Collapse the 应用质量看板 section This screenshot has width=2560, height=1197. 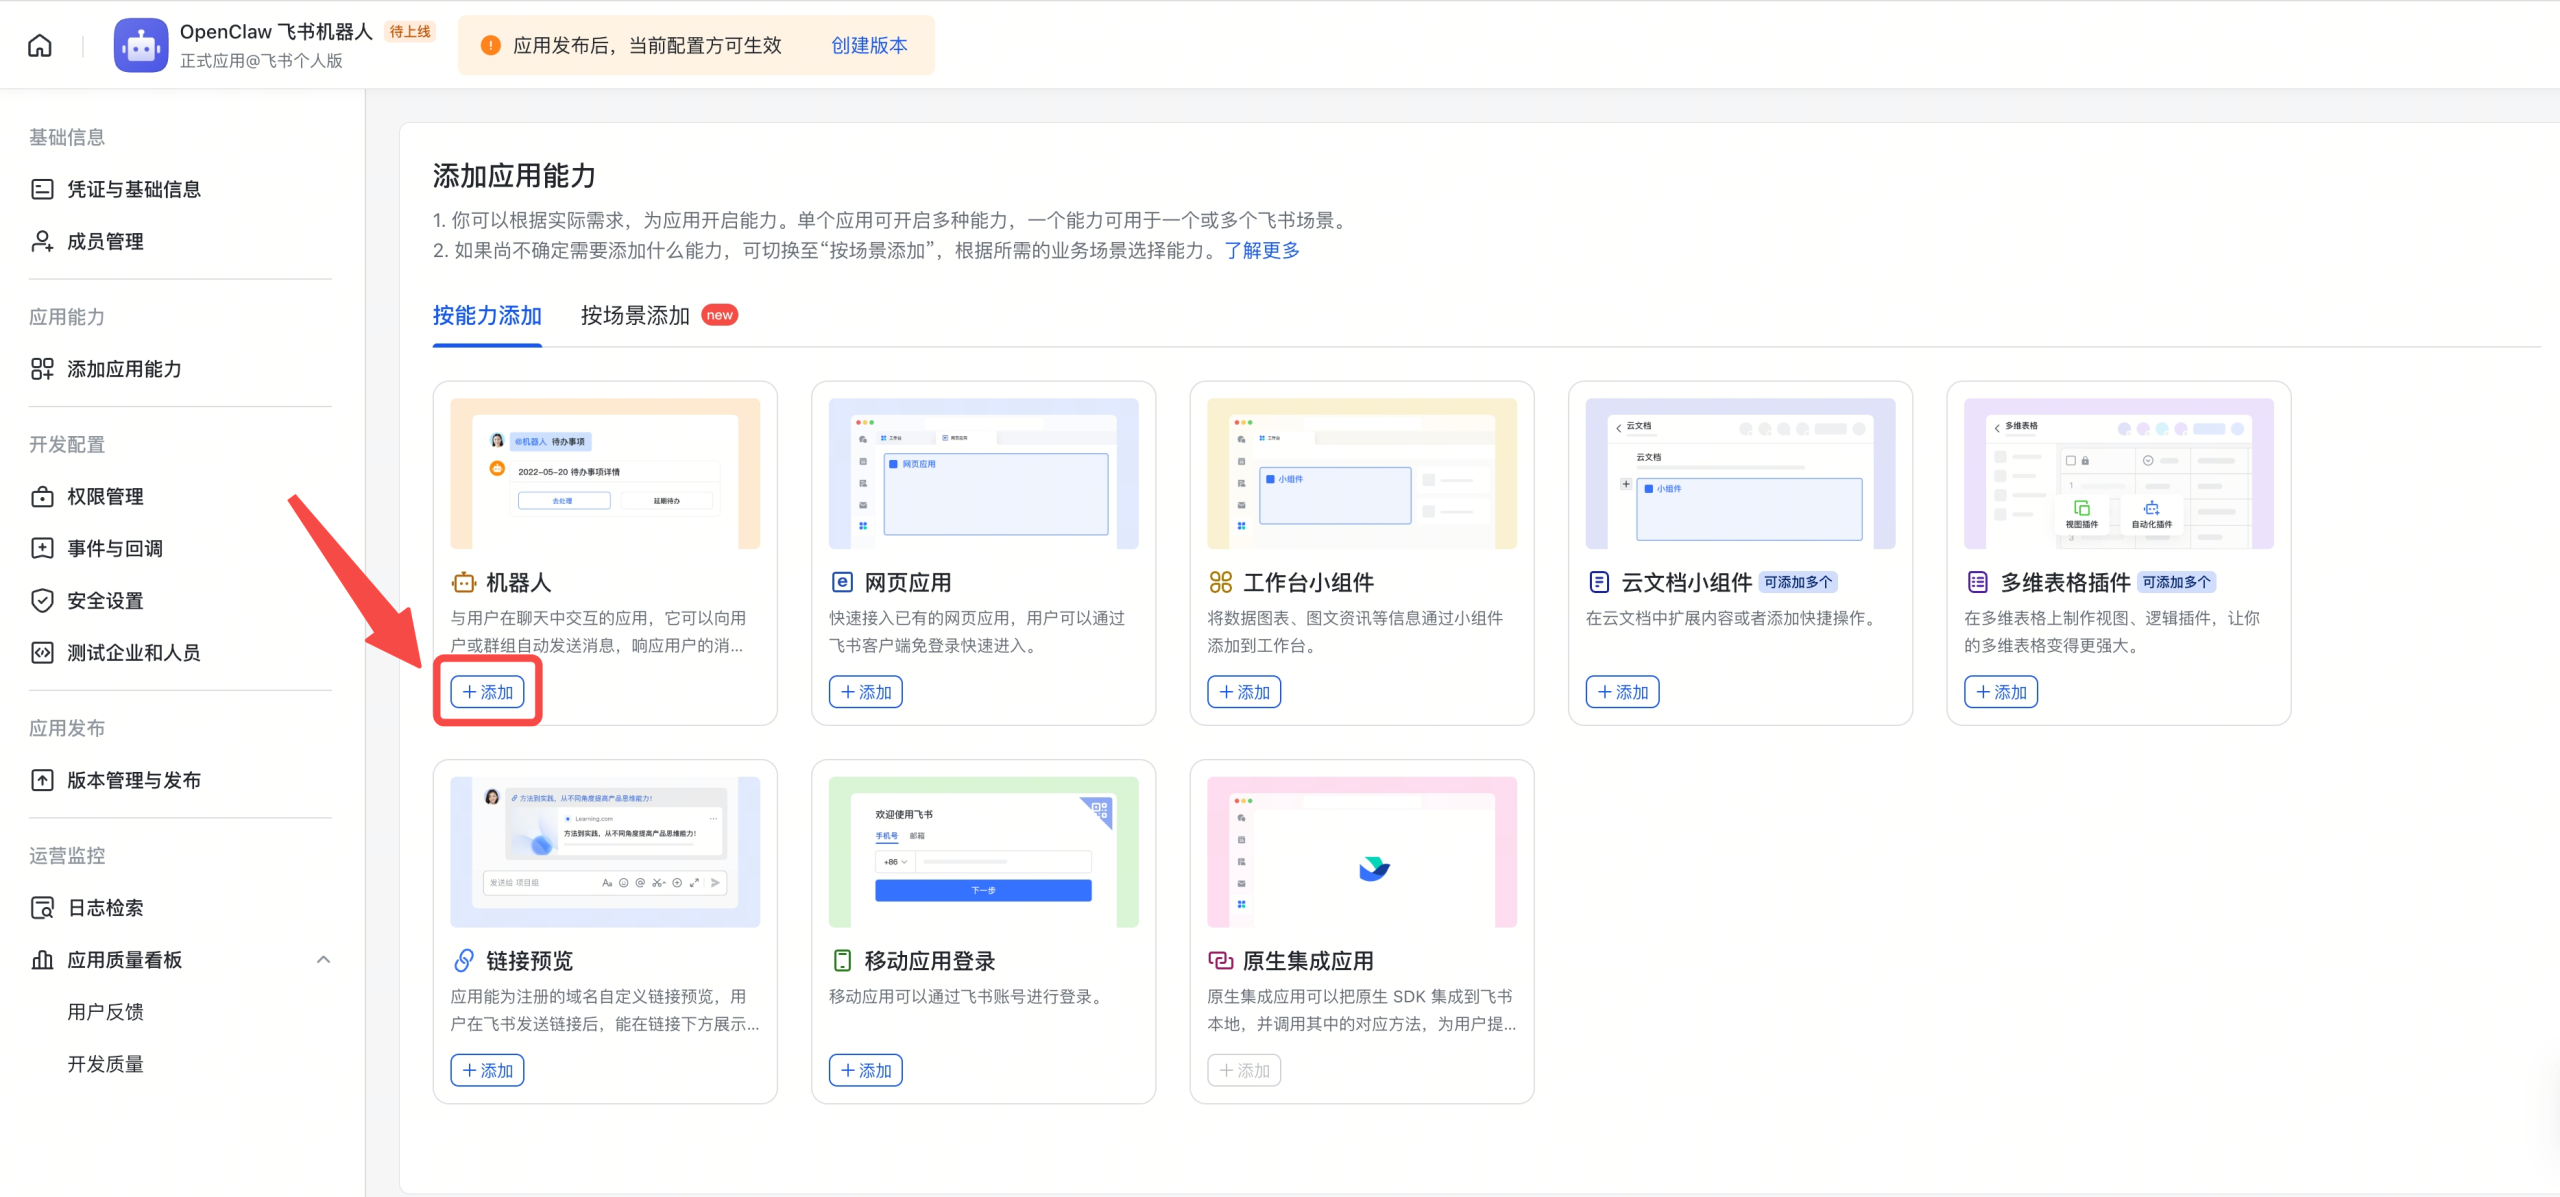(x=323, y=959)
